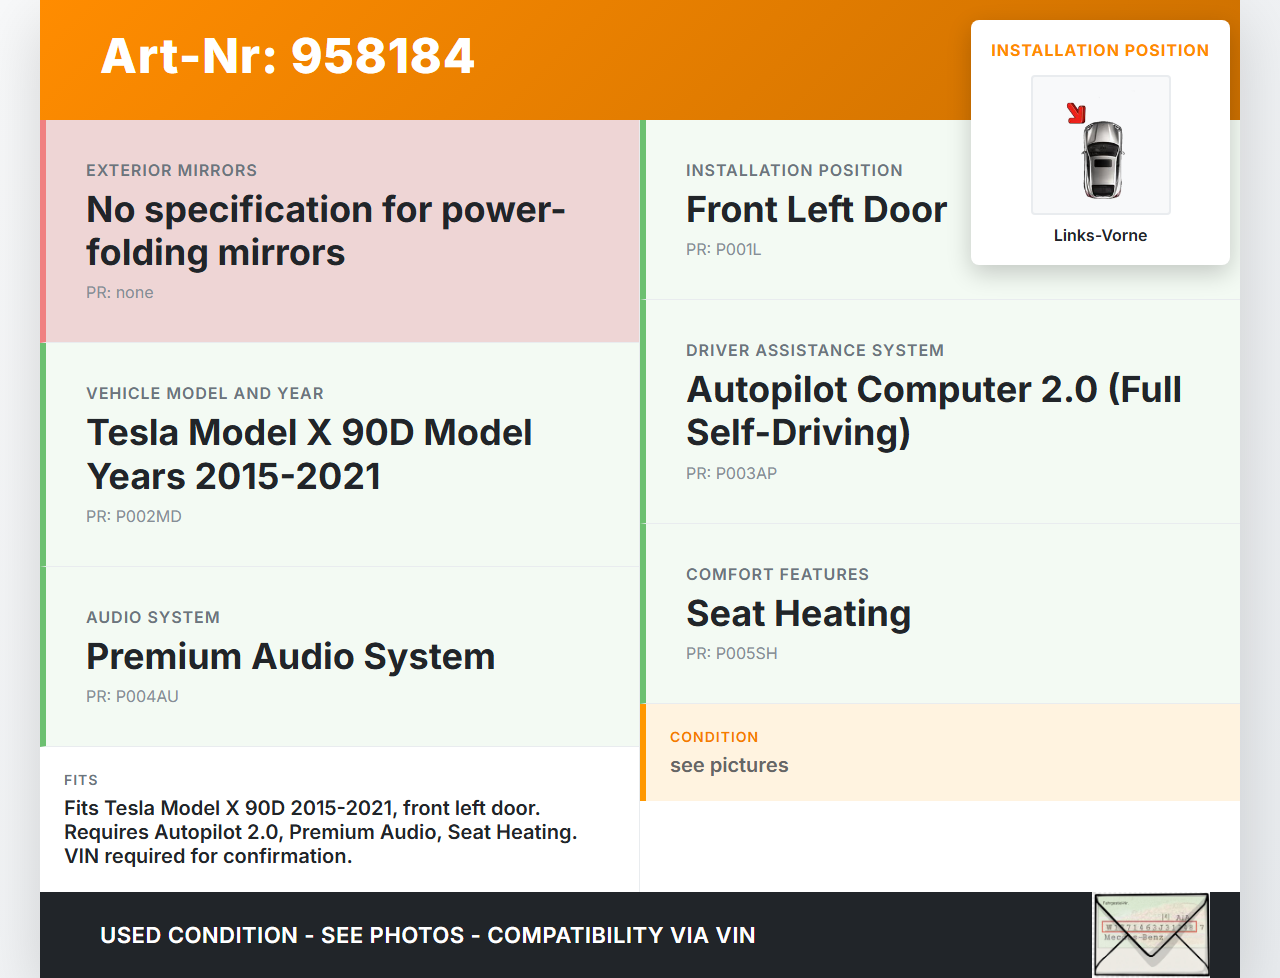Screen dimensions: 1280x978
Task: Click the red arrow on the car diagram
Action: (x=1076, y=113)
